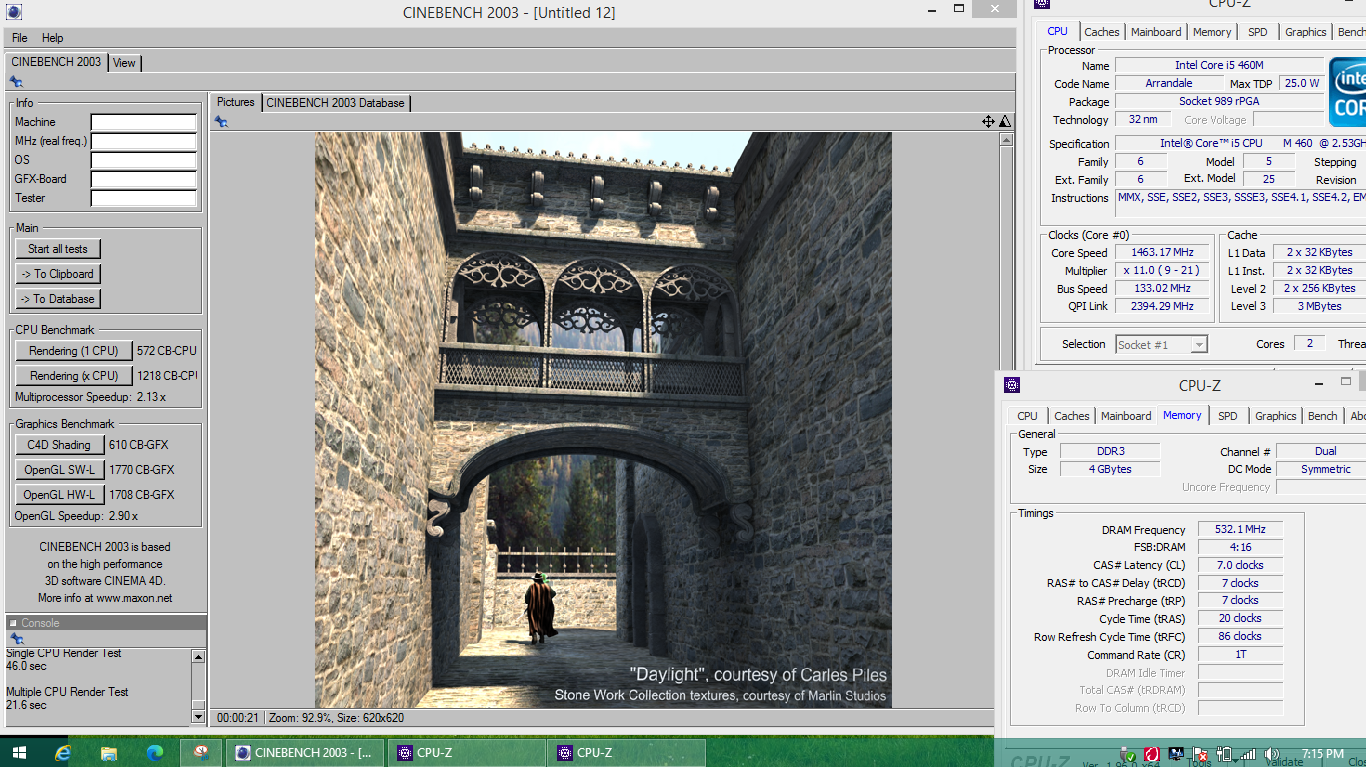The width and height of the screenshot is (1366, 767).
Task: Click the 'Intel Core i5 460M' name field
Action: pyautogui.click(x=1219, y=66)
